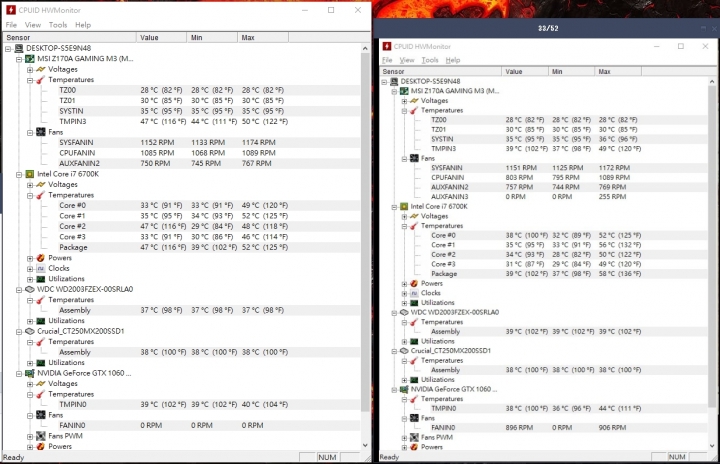Image resolution: width=720 pixels, height=464 pixels.
Task: Click the HWMonitor app icon in left title bar
Action: coord(10,10)
